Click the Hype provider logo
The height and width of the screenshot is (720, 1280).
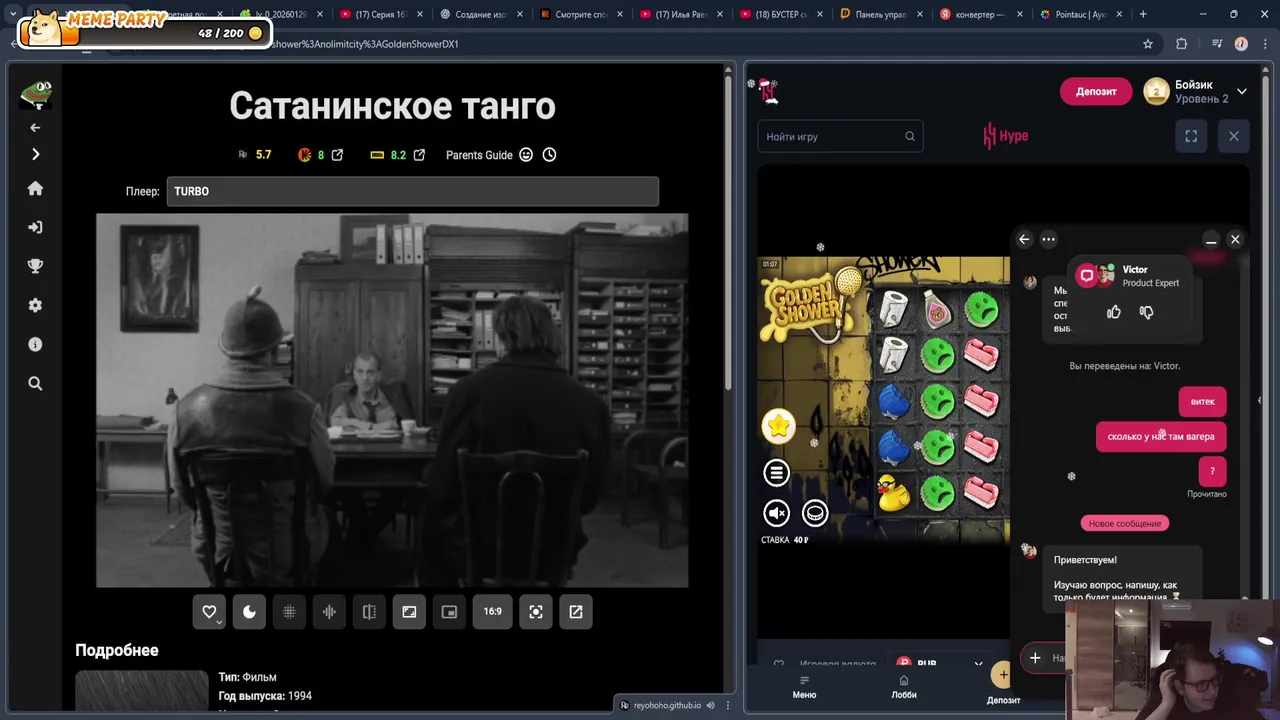pyautogui.click(x=1005, y=136)
